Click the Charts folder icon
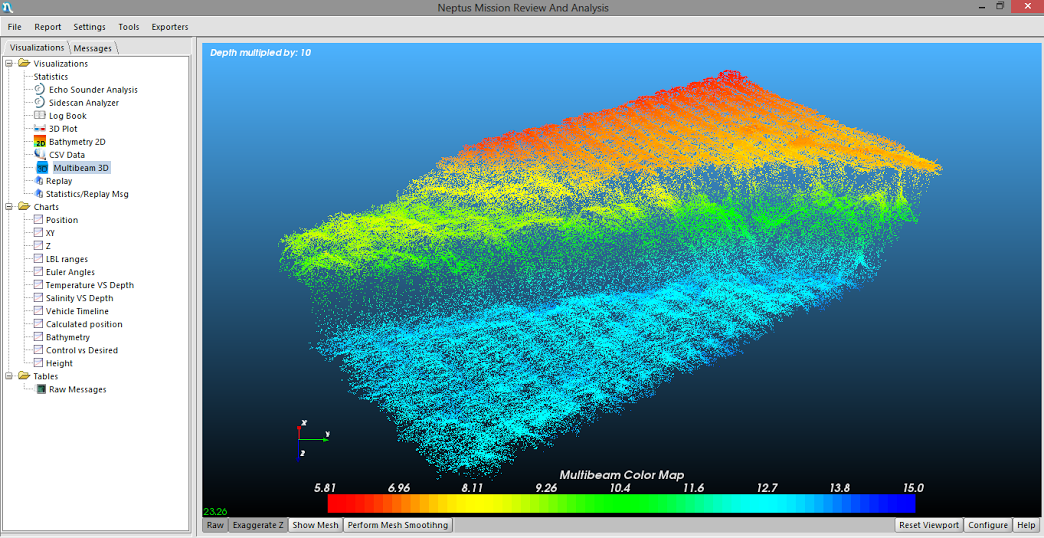 [x=24, y=206]
